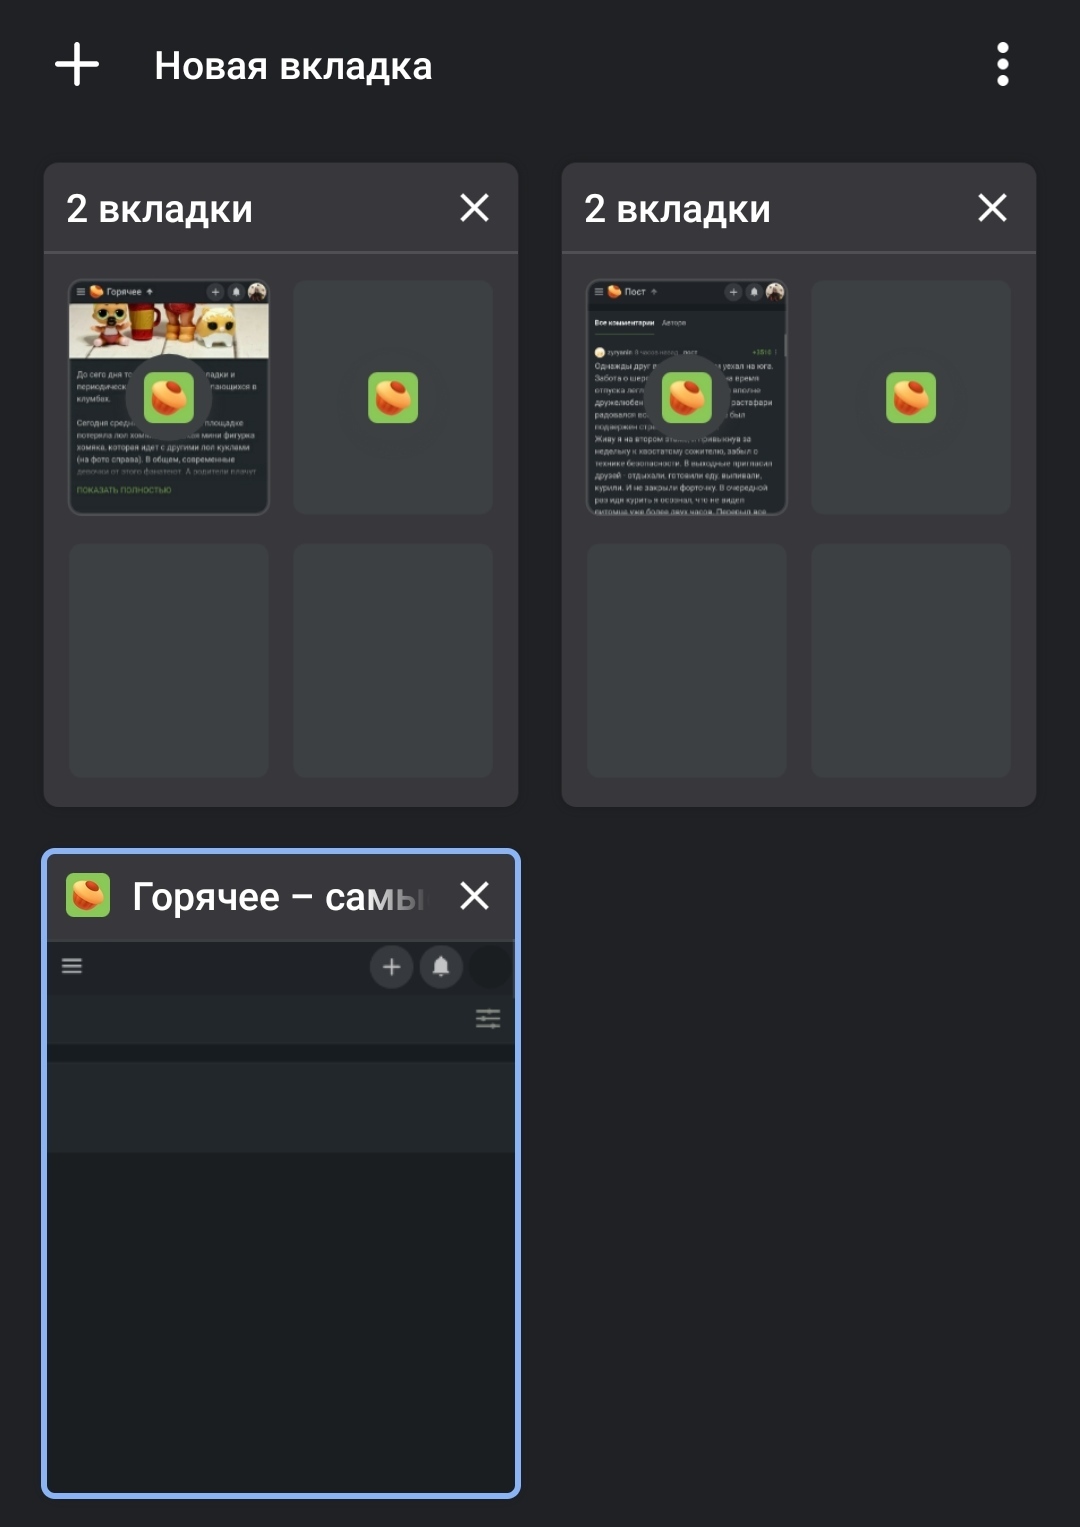
Task: Tap notification bell in "Горячее" tab preview
Action: [441, 966]
